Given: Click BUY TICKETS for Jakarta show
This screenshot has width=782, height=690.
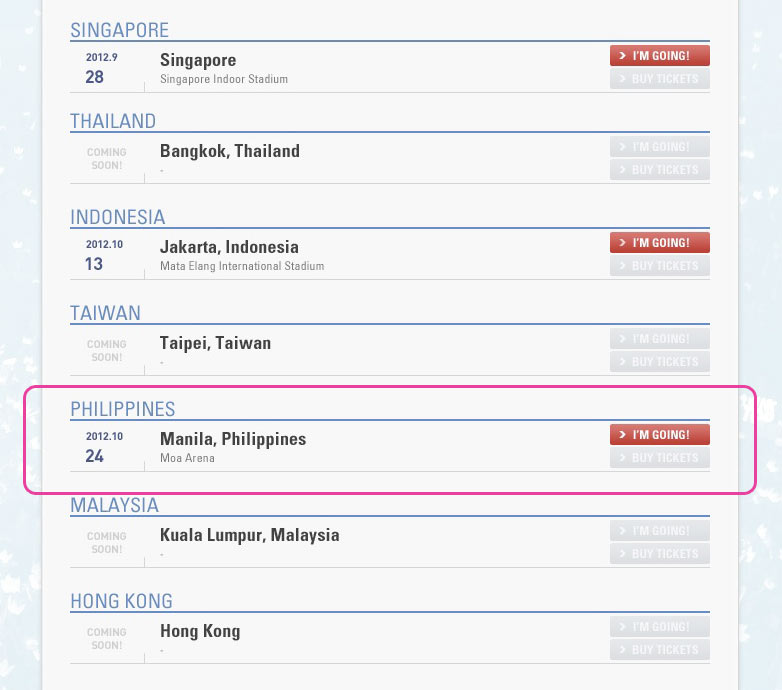Looking at the screenshot, I should (659, 266).
